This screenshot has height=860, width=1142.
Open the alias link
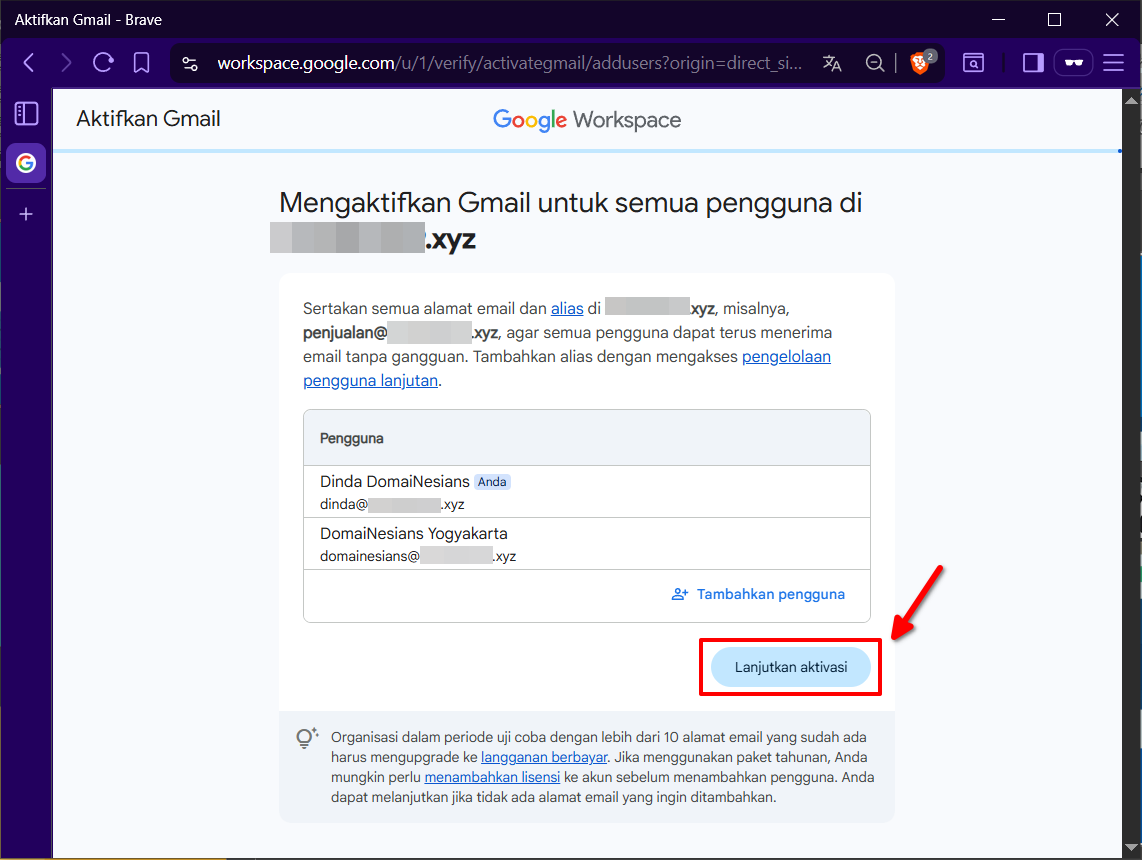tap(567, 309)
